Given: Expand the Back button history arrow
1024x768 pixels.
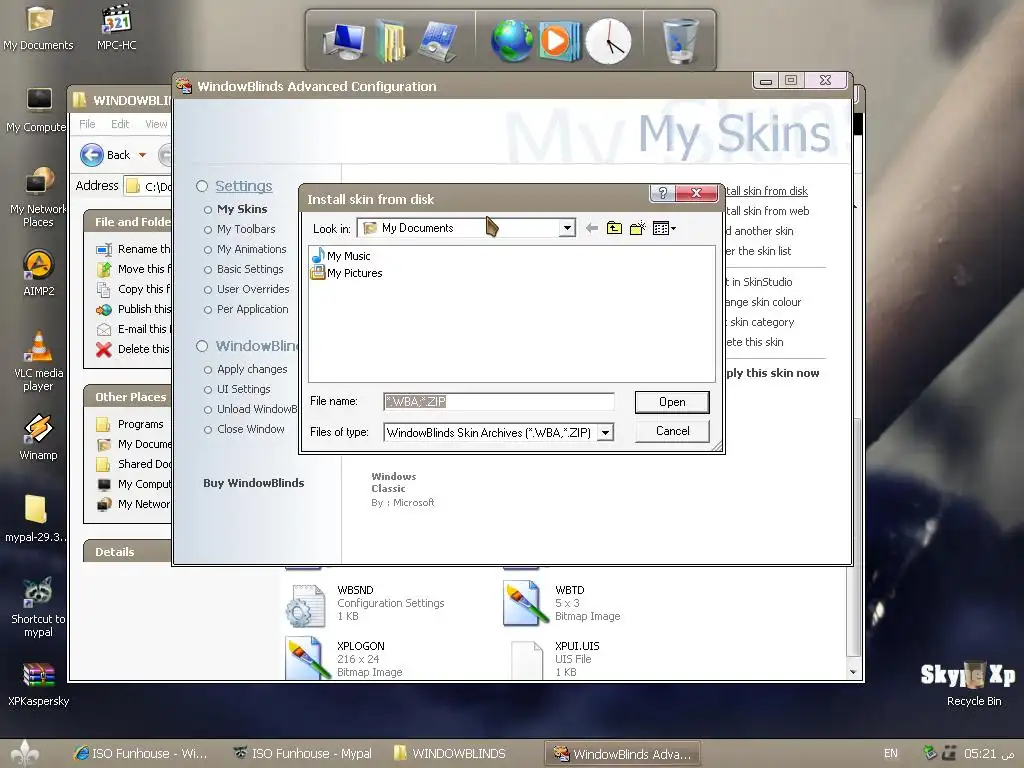Looking at the screenshot, I should (x=142, y=155).
